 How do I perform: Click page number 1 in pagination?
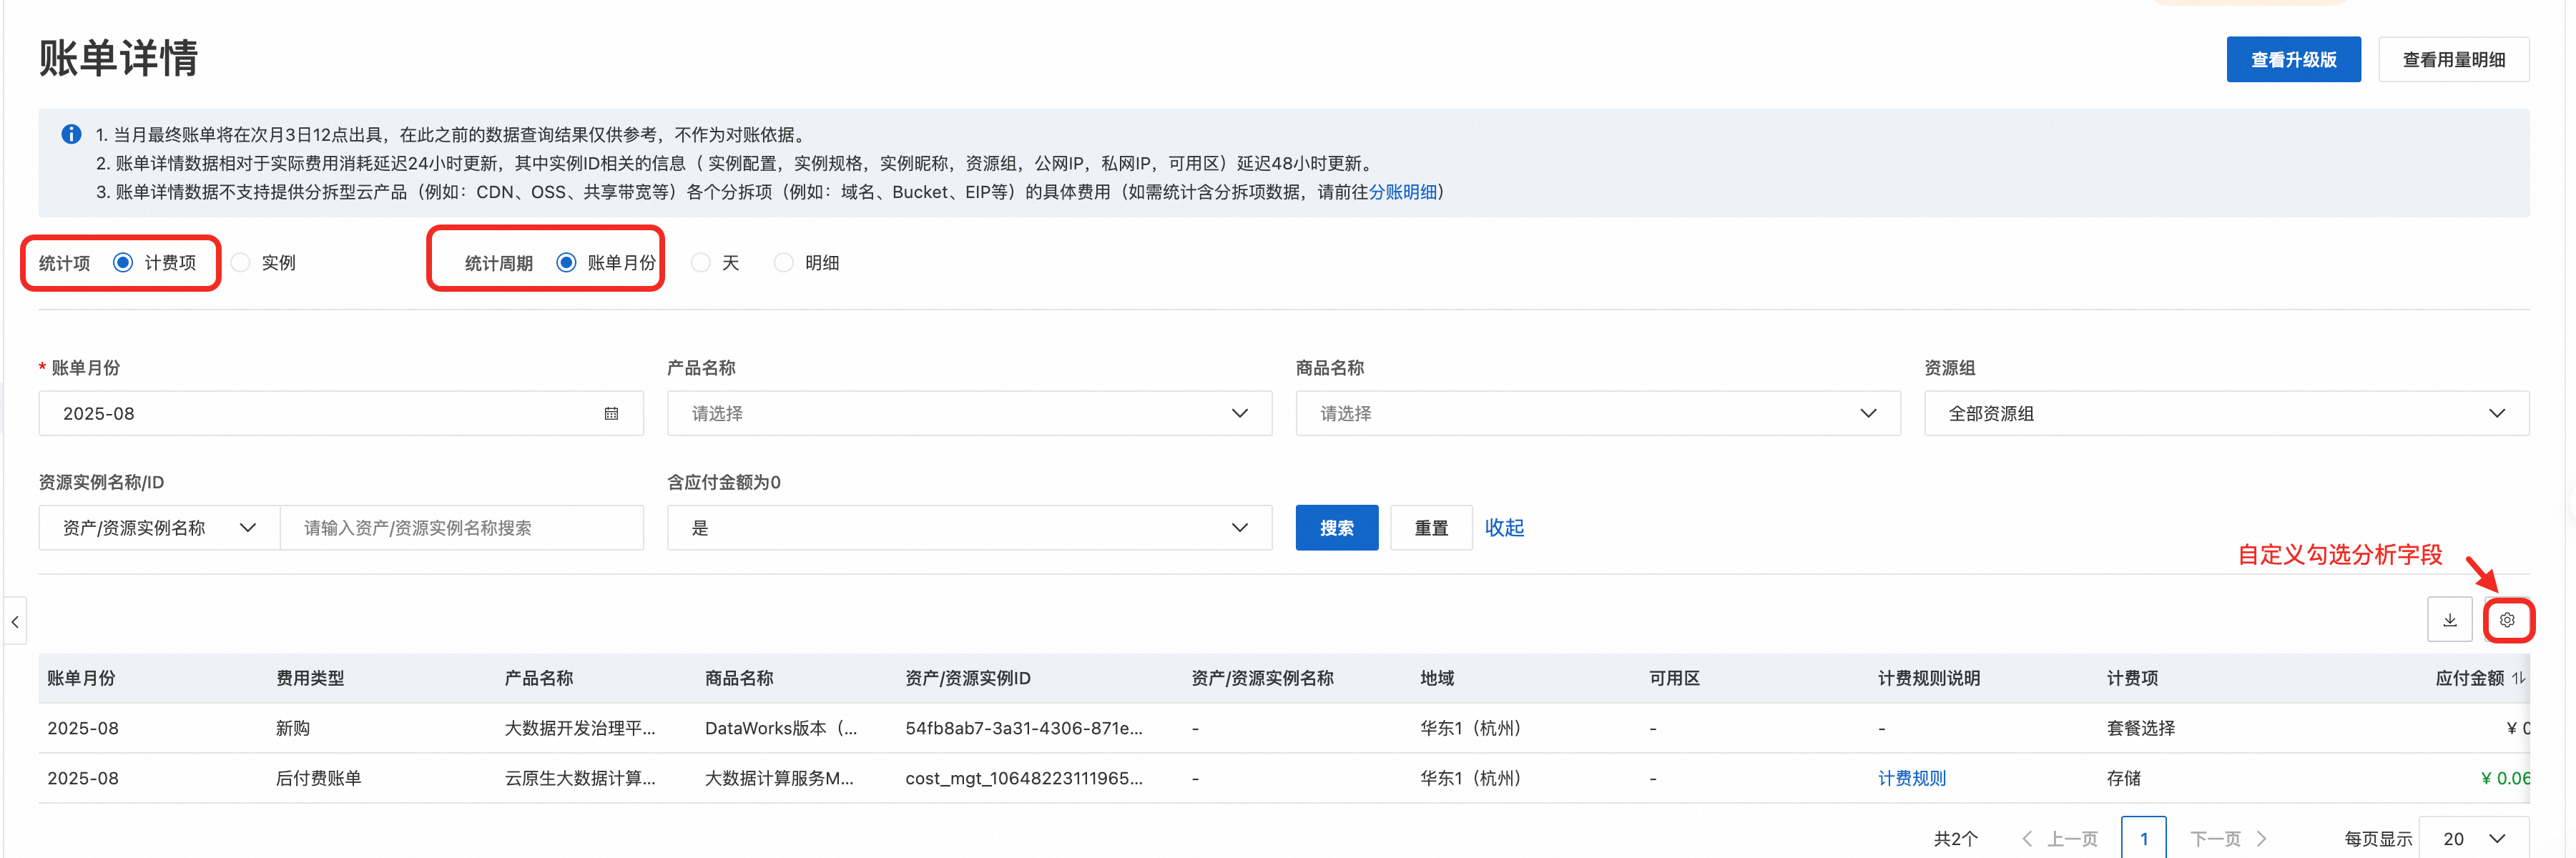(x=2143, y=838)
